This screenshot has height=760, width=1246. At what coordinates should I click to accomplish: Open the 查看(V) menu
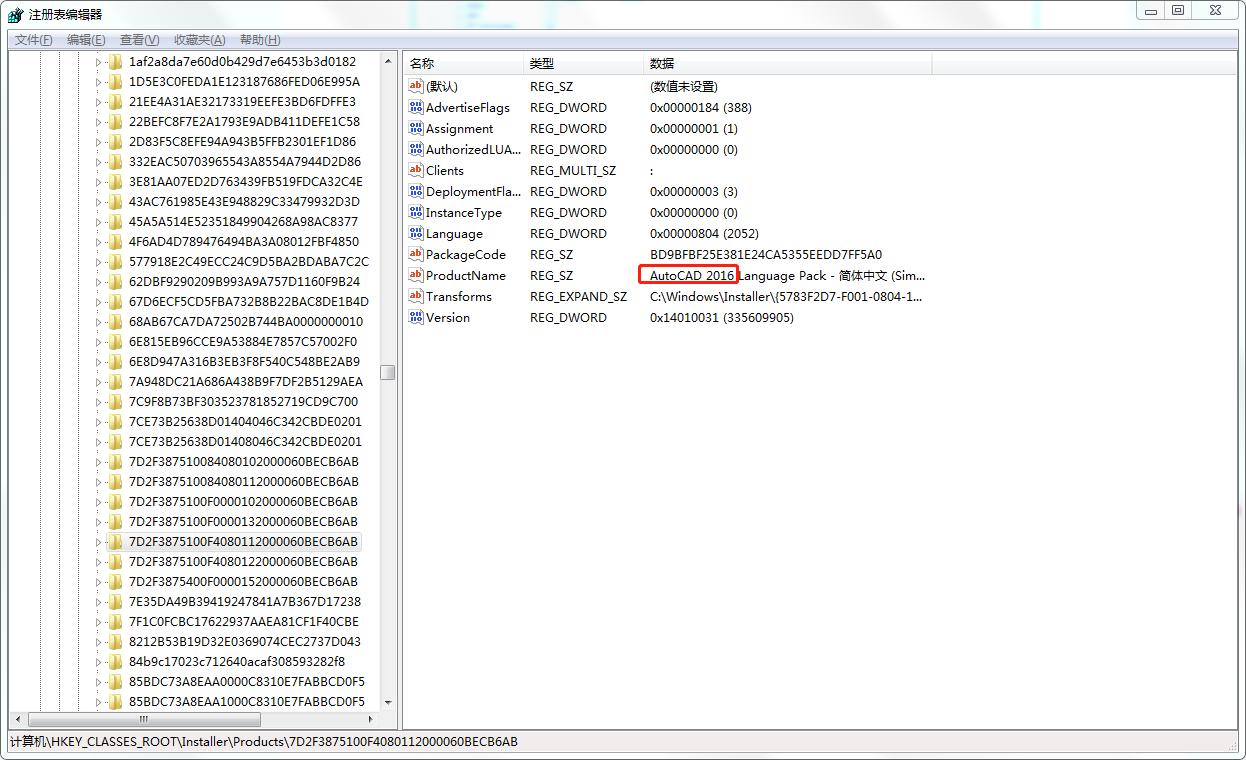(139, 40)
